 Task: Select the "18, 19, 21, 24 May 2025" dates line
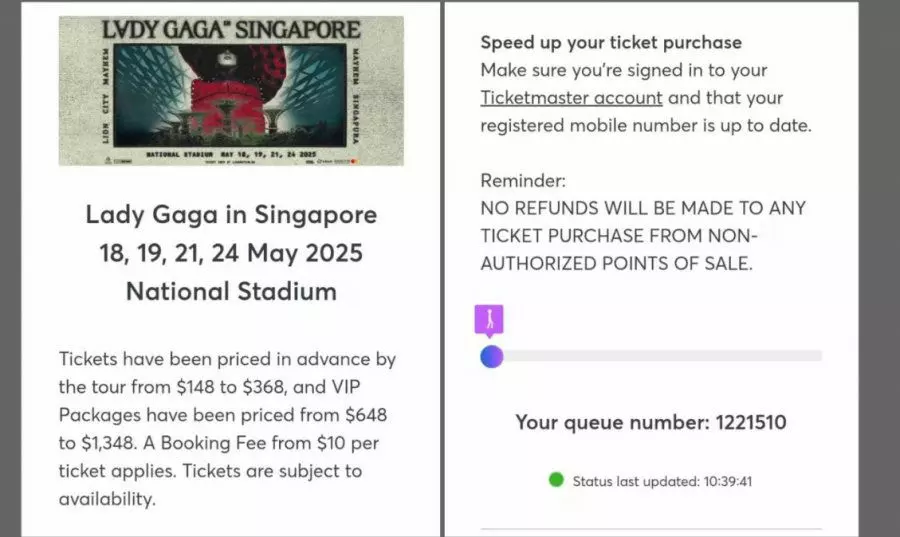pos(231,253)
